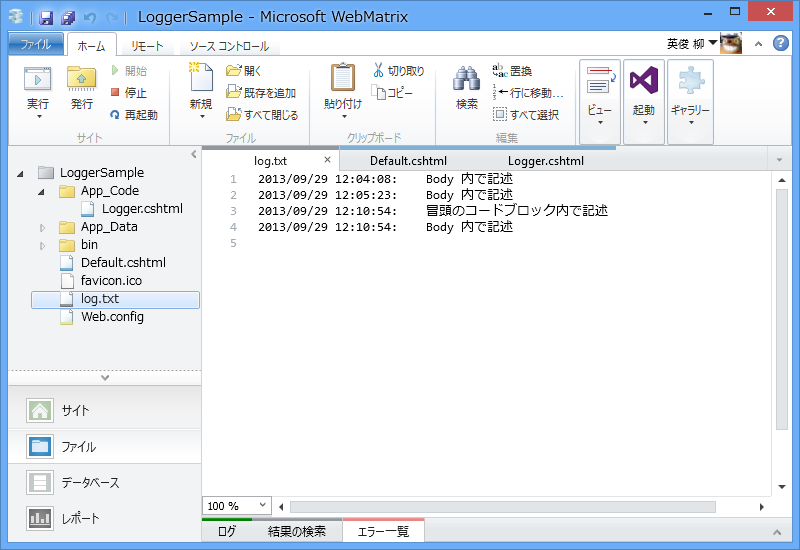
Task: Open the レポート workspace
Action: (x=105, y=518)
